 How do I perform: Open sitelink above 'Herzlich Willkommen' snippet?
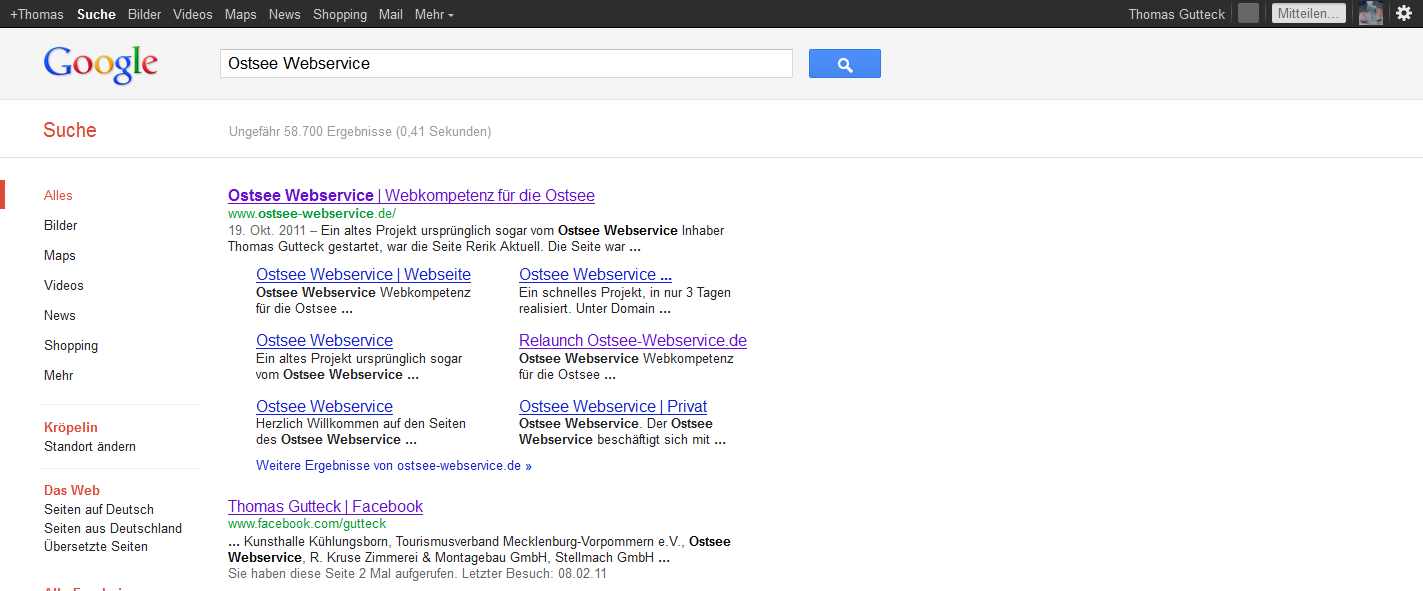pos(324,407)
